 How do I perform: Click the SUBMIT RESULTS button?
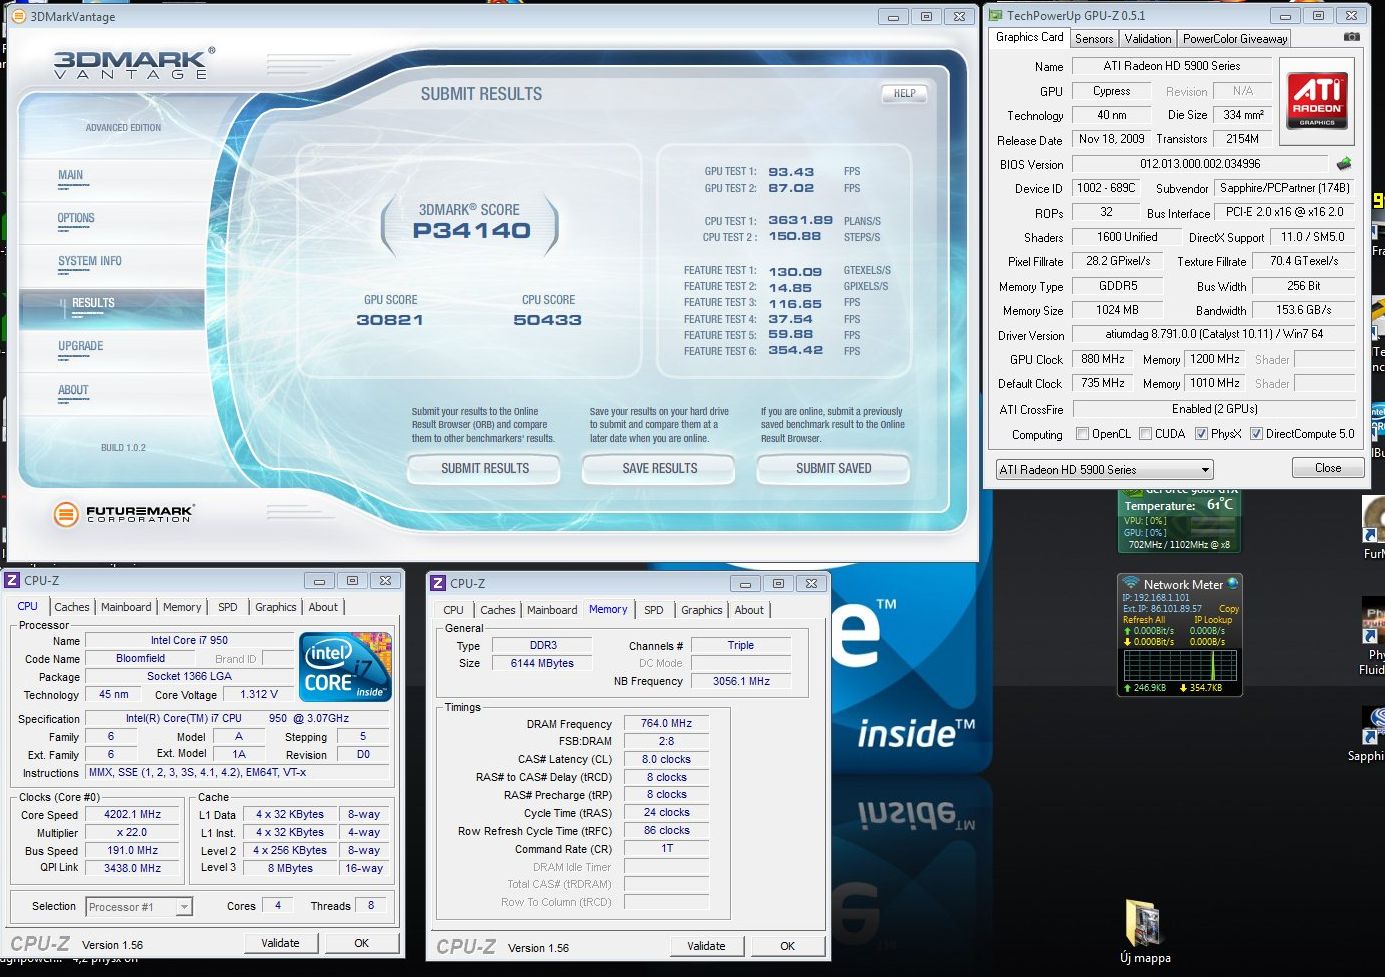click(485, 468)
